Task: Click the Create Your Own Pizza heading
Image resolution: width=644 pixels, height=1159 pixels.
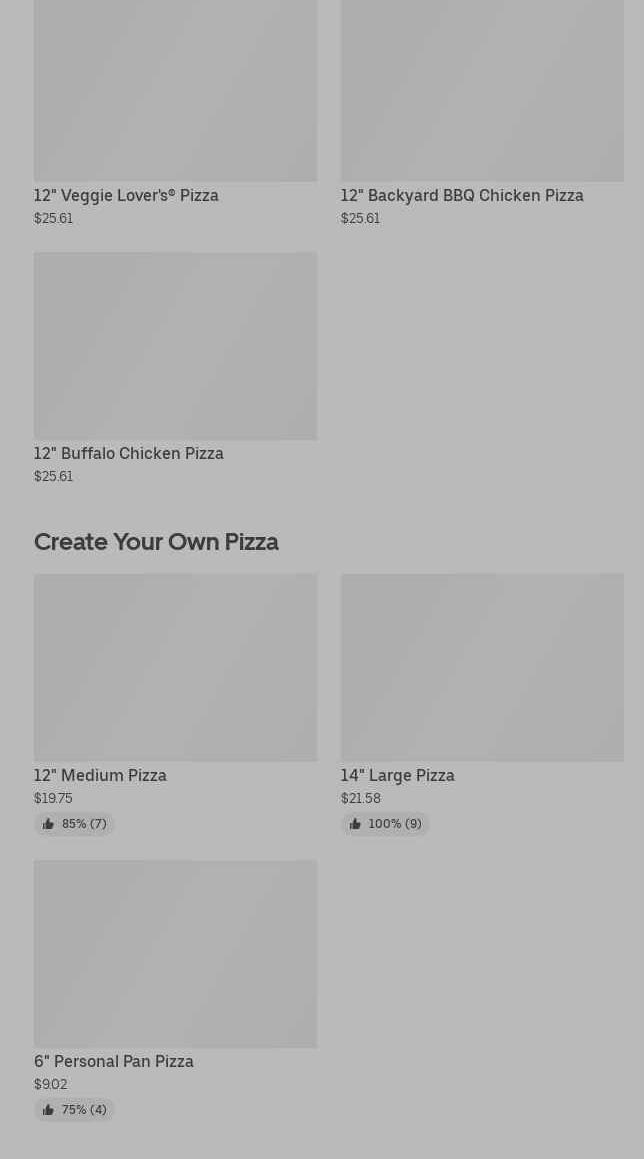Action: (x=156, y=542)
